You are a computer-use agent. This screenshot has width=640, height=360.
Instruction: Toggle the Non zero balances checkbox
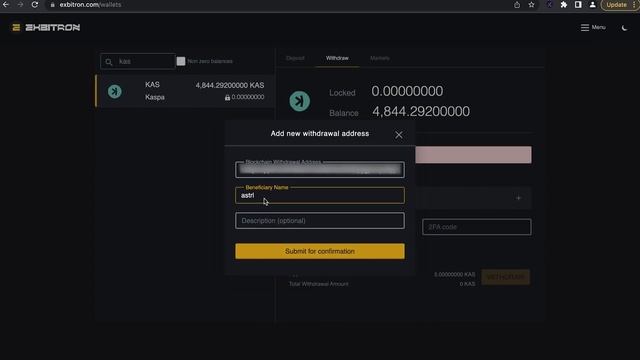click(181, 61)
